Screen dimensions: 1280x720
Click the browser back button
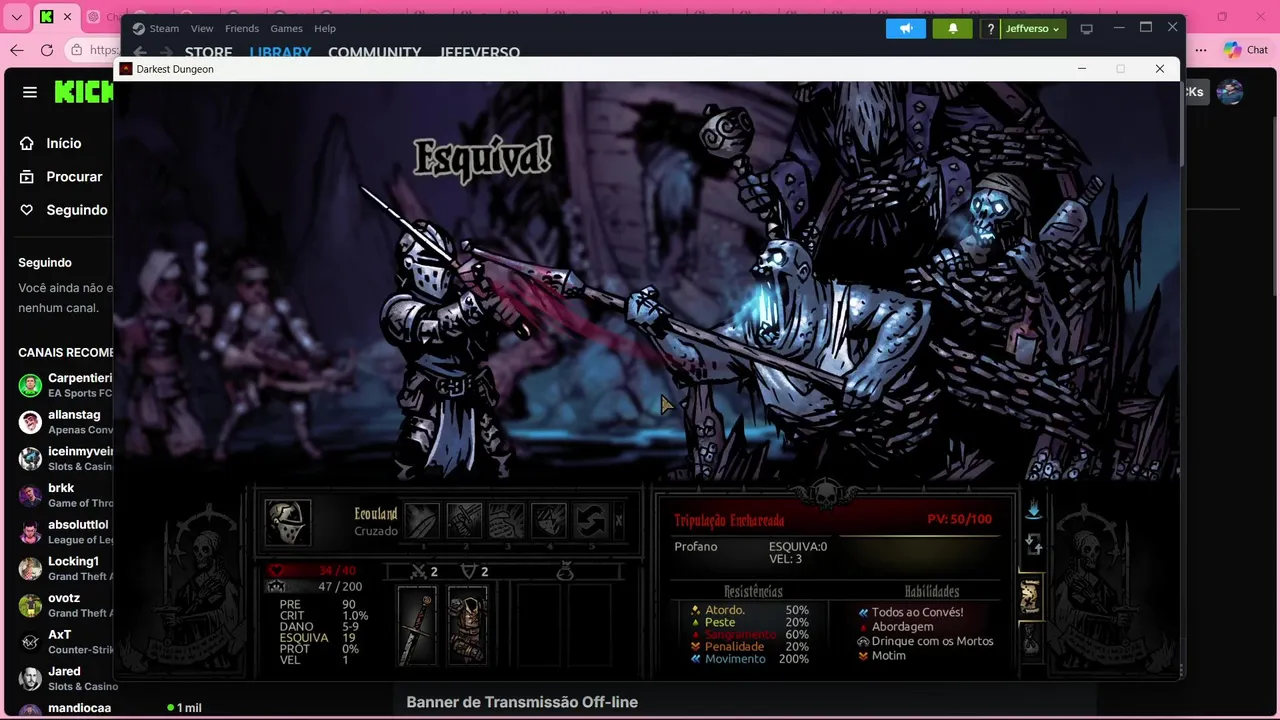(17, 50)
